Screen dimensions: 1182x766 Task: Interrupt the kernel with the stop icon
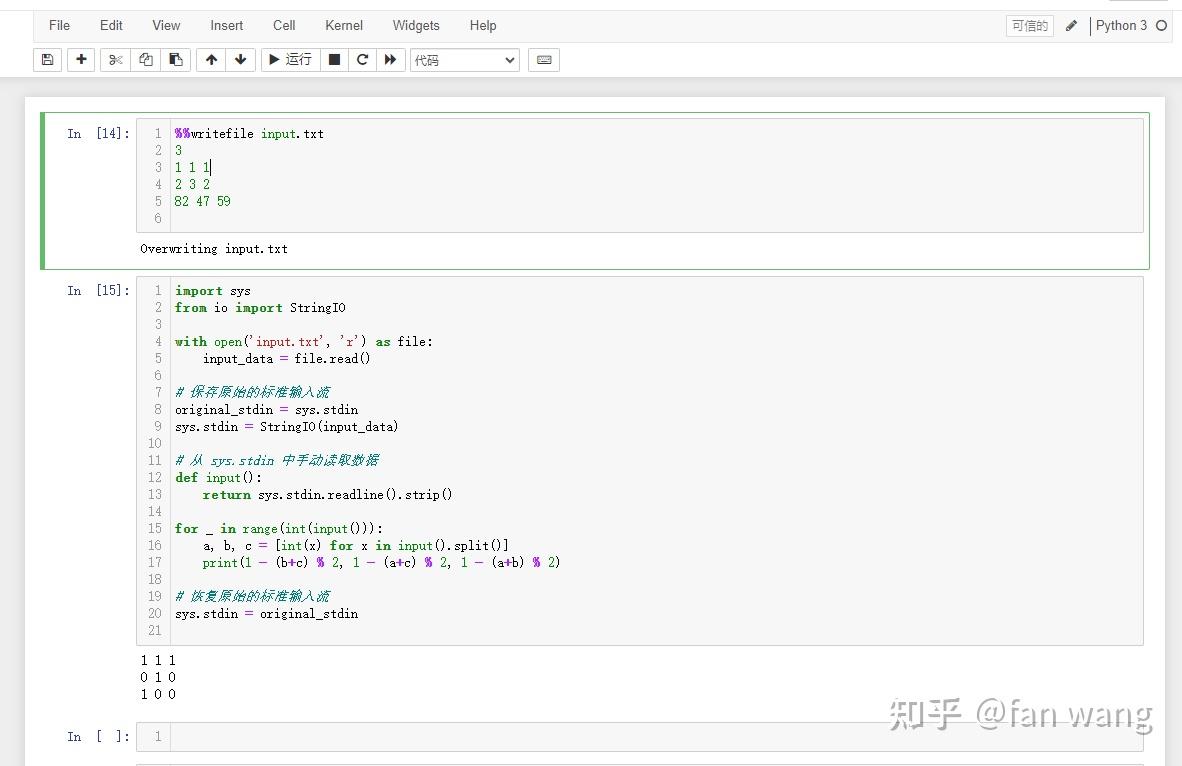(334, 60)
